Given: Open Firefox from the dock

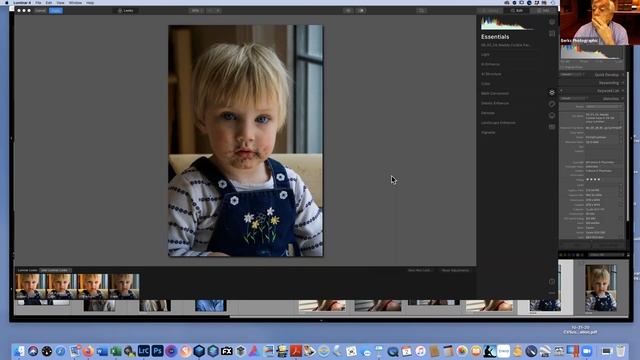Looking at the screenshot, I should pyautogui.click(x=88, y=351).
